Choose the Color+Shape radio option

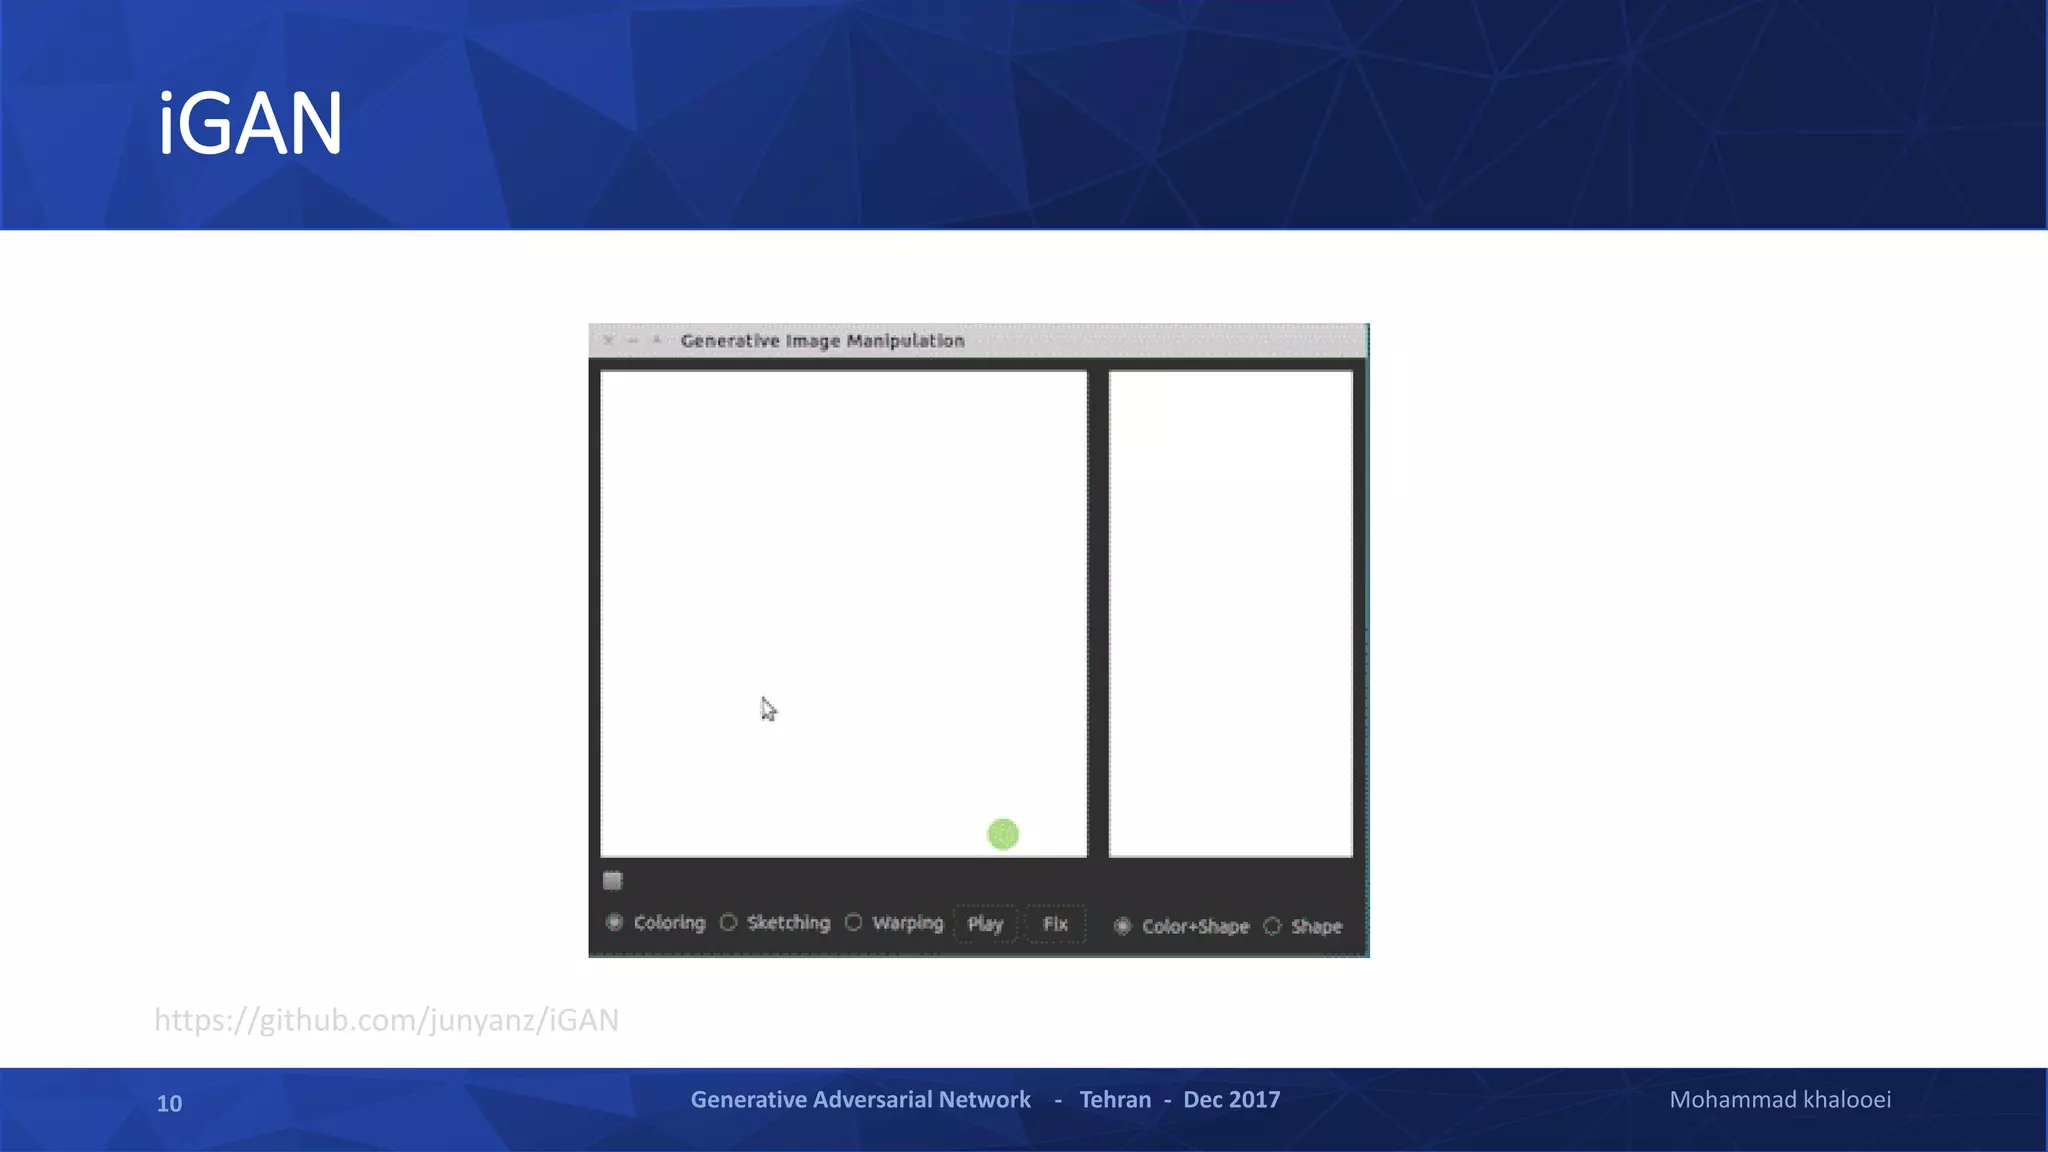(x=1123, y=926)
